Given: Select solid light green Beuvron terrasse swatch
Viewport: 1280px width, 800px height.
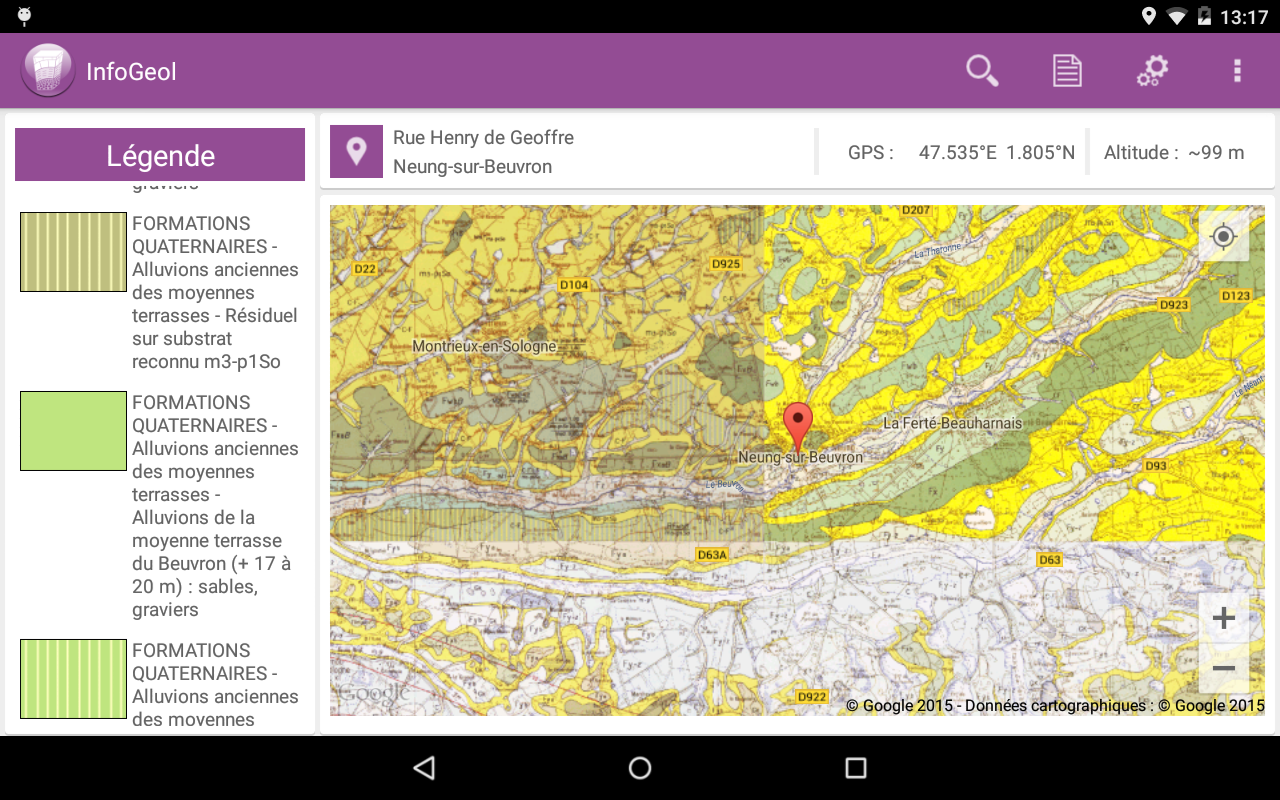Looking at the screenshot, I should pyautogui.click(x=74, y=431).
